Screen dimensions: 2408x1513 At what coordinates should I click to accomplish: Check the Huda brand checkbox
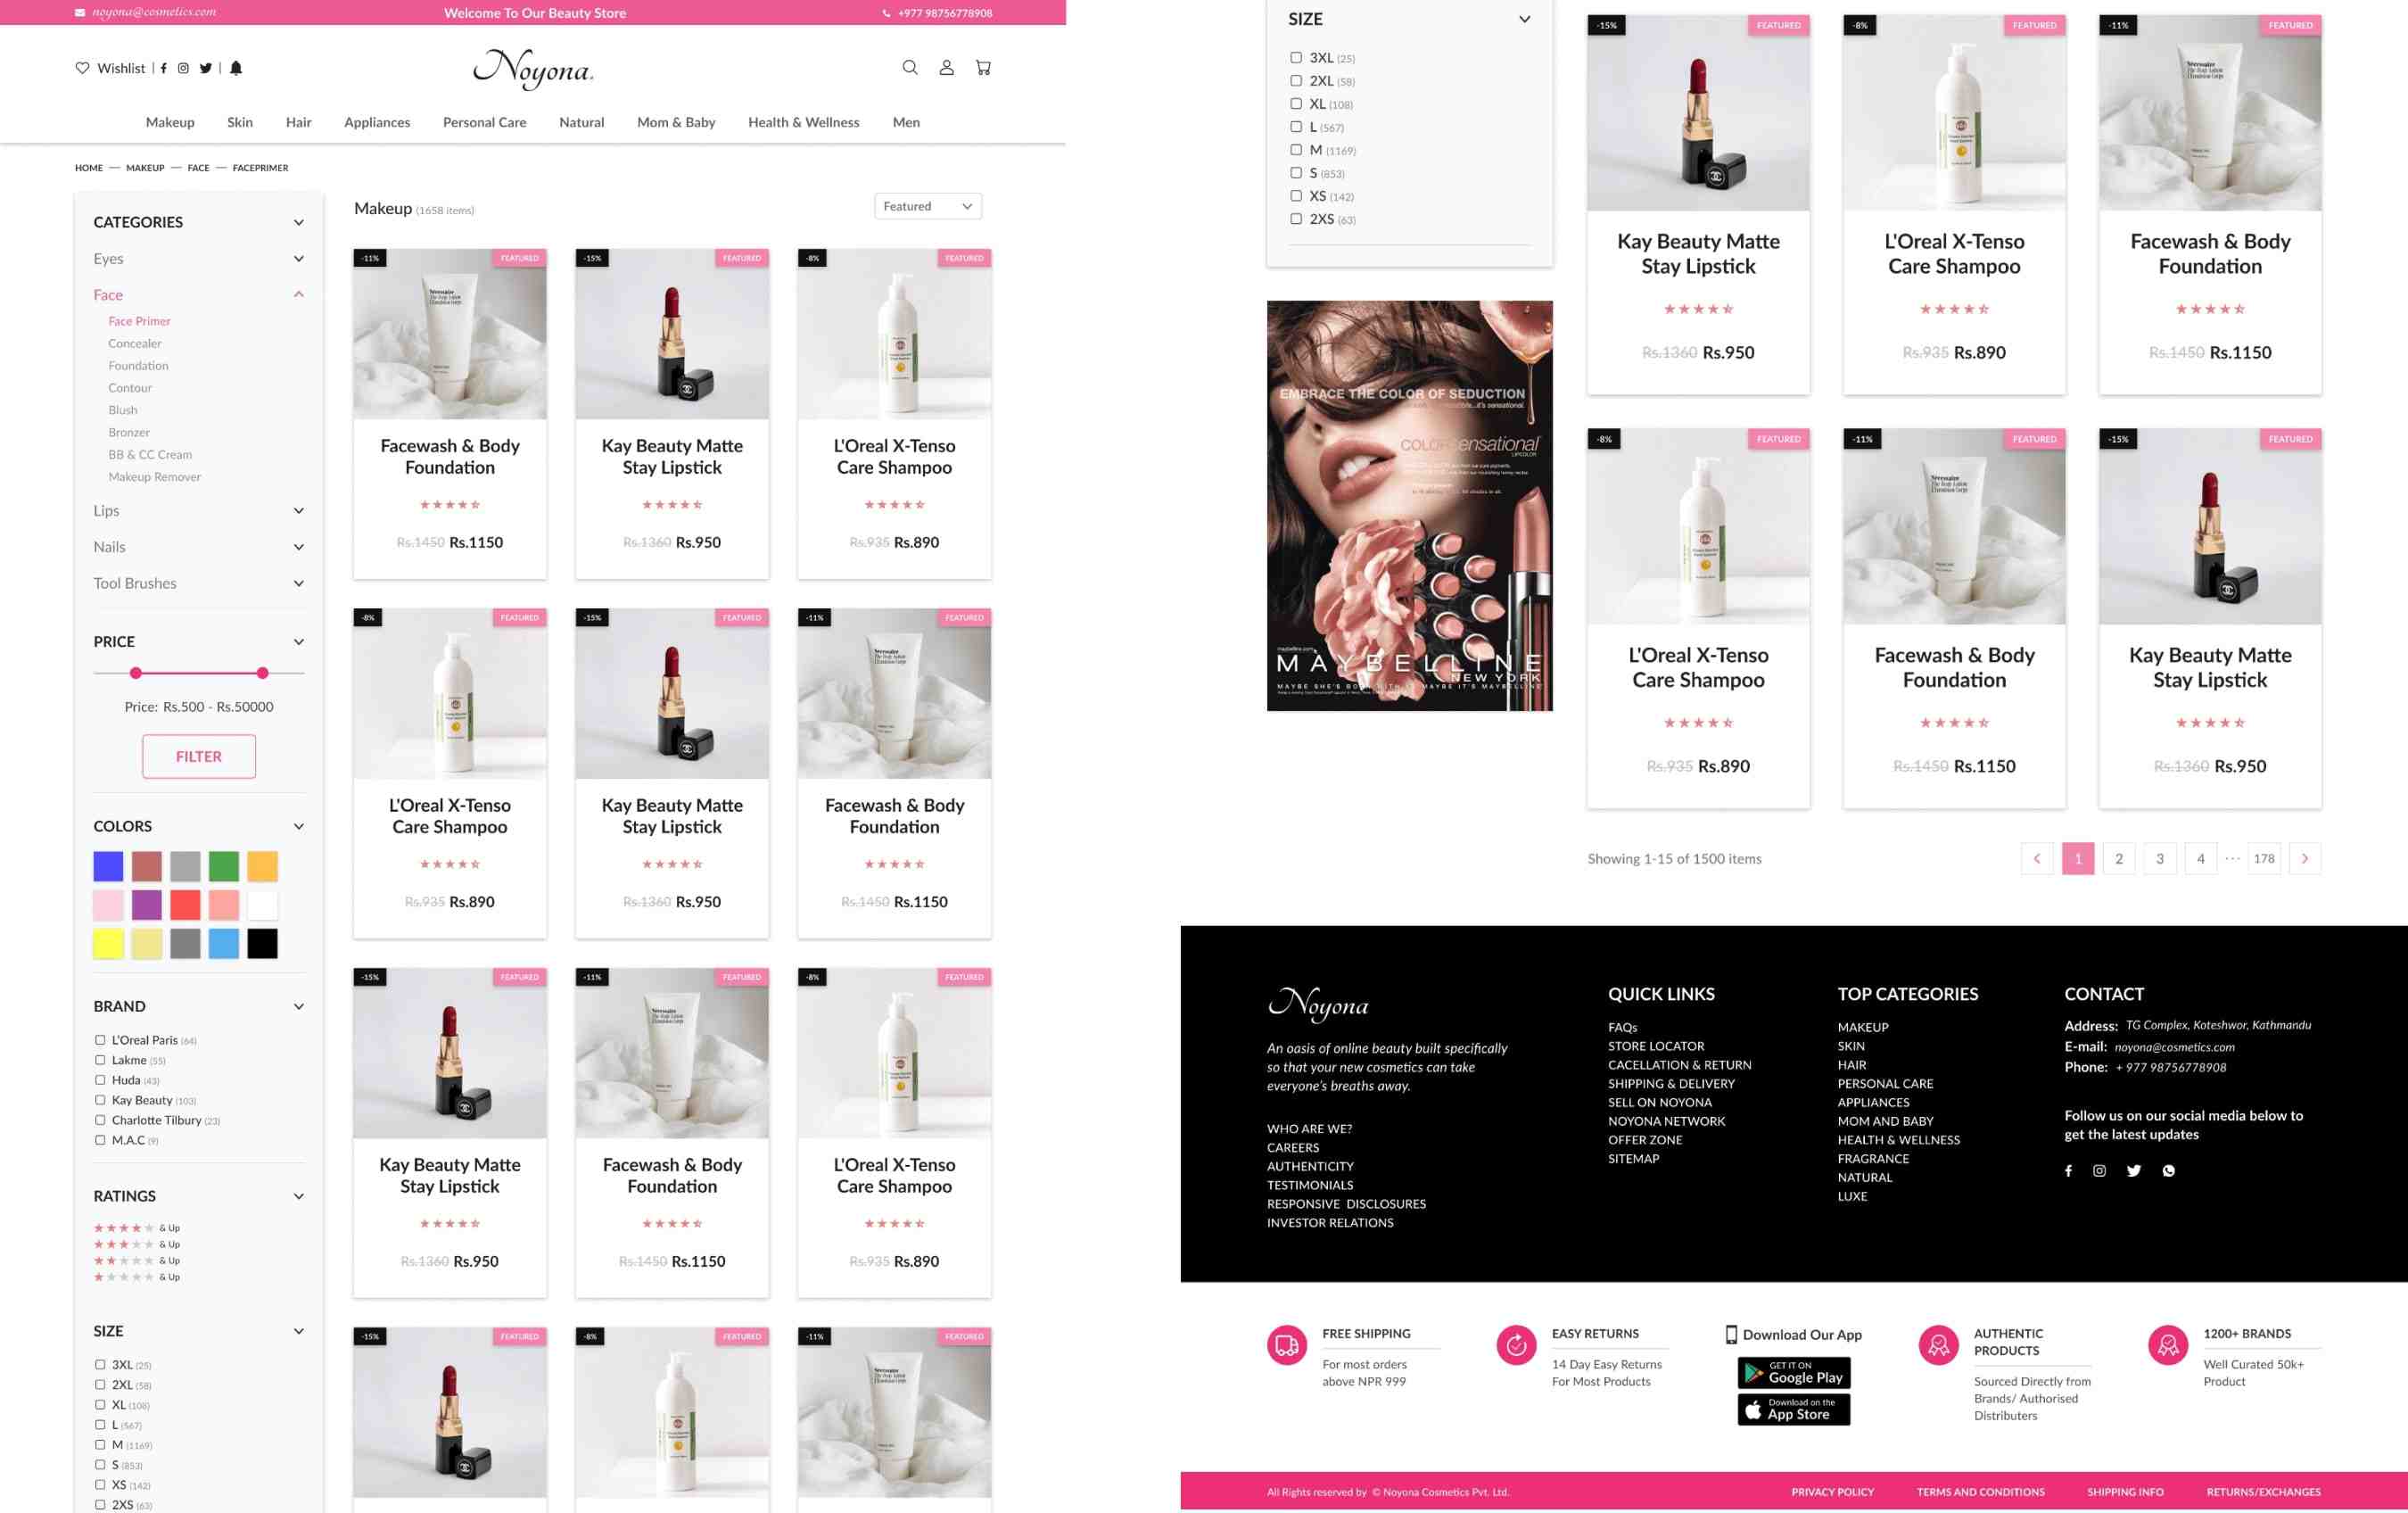(x=100, y=1080)
